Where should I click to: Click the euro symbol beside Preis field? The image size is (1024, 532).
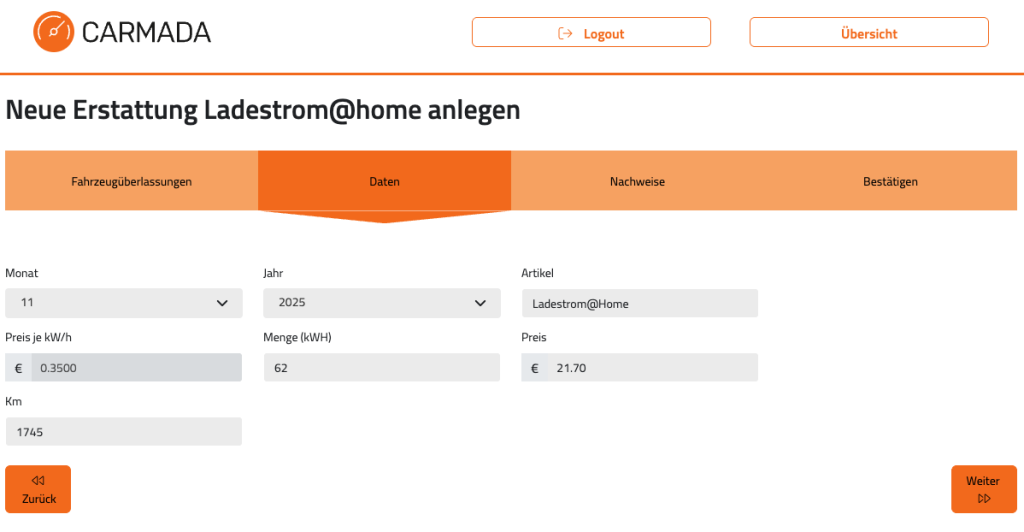[x=534, y=368]
